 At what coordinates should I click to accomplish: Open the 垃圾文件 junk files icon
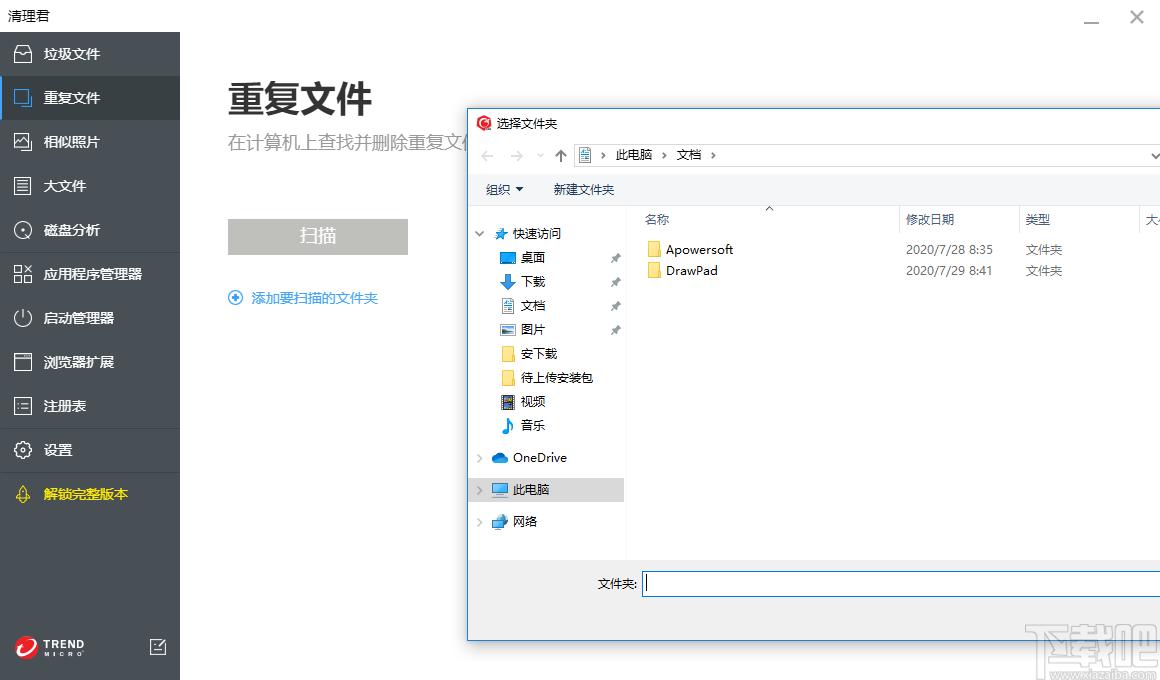coord(23,54)
